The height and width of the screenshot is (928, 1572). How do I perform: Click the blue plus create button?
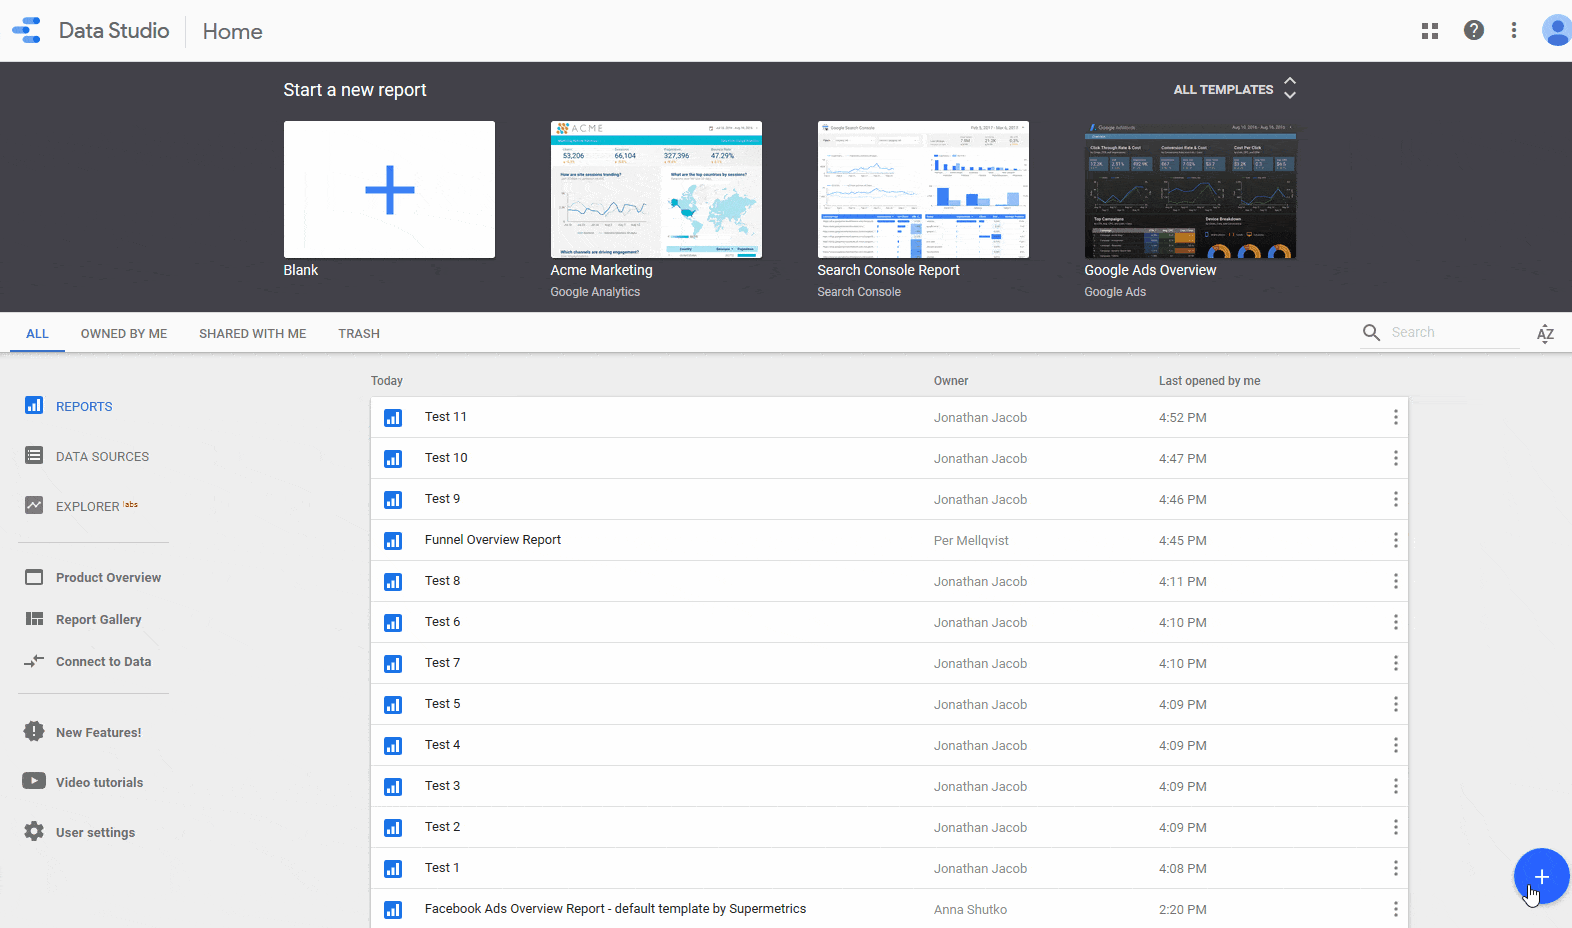(1541, 876)
